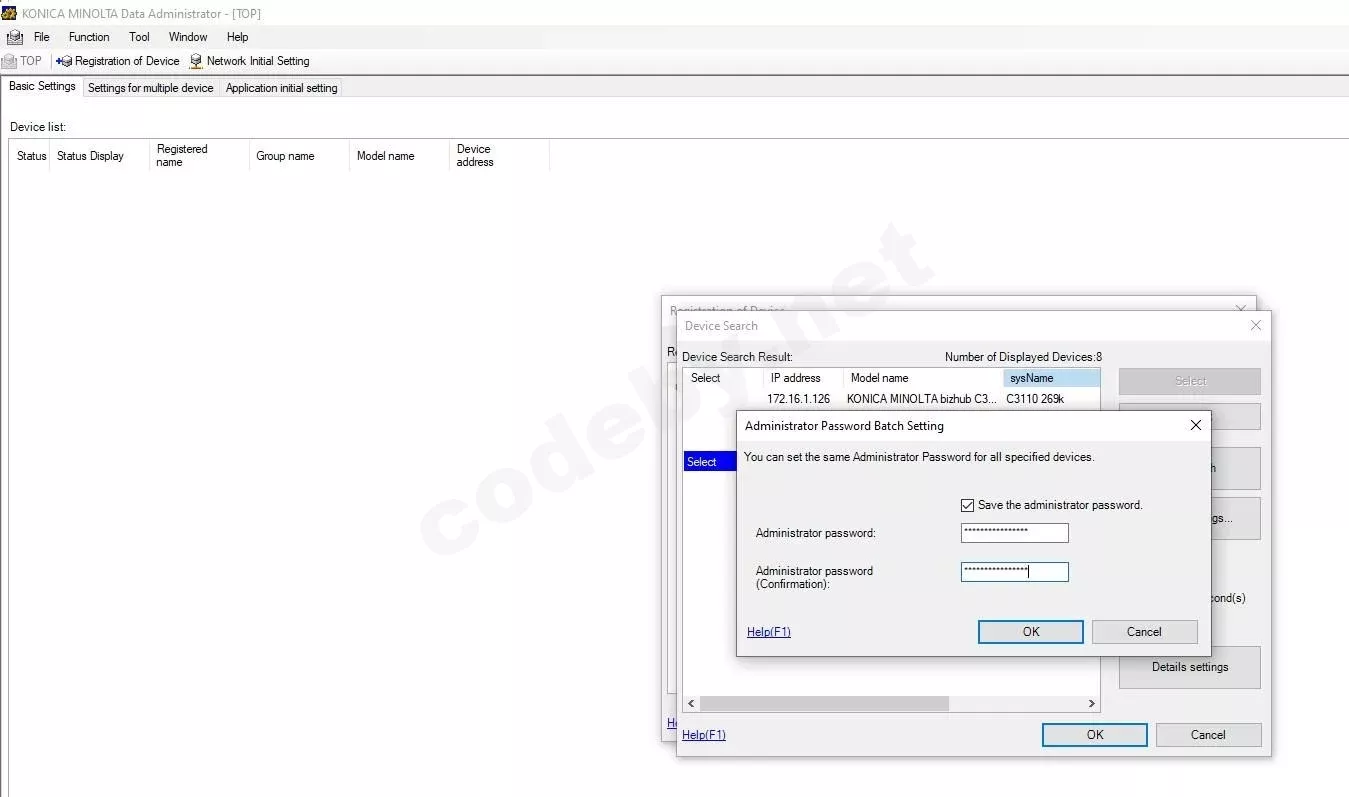Launch Network Initial Setting from the toolbar
The width and height of the screenshot is (1349, 797).
coord(250,61)
